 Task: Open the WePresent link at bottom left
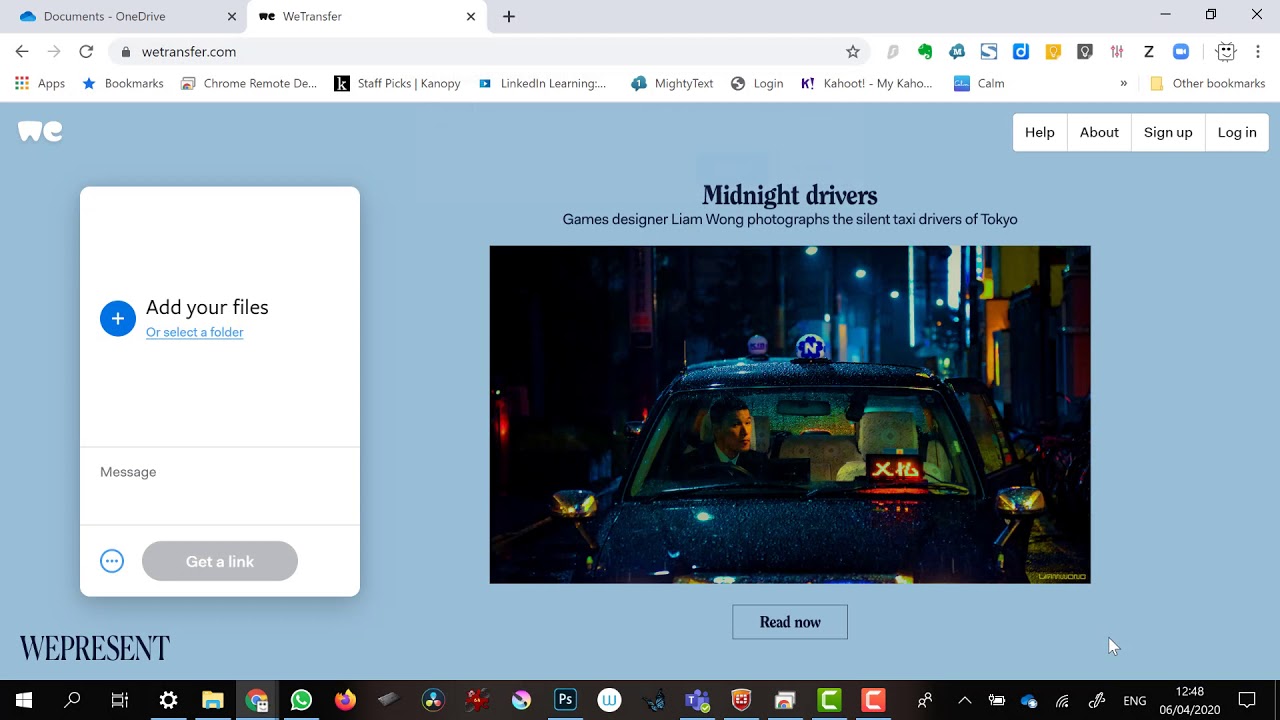coord(95,648)
